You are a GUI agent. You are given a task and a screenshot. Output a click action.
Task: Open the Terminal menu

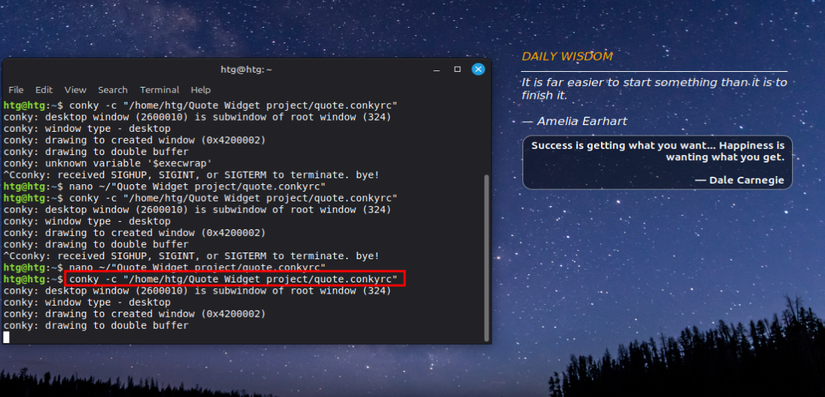click(x=159, y=90)
